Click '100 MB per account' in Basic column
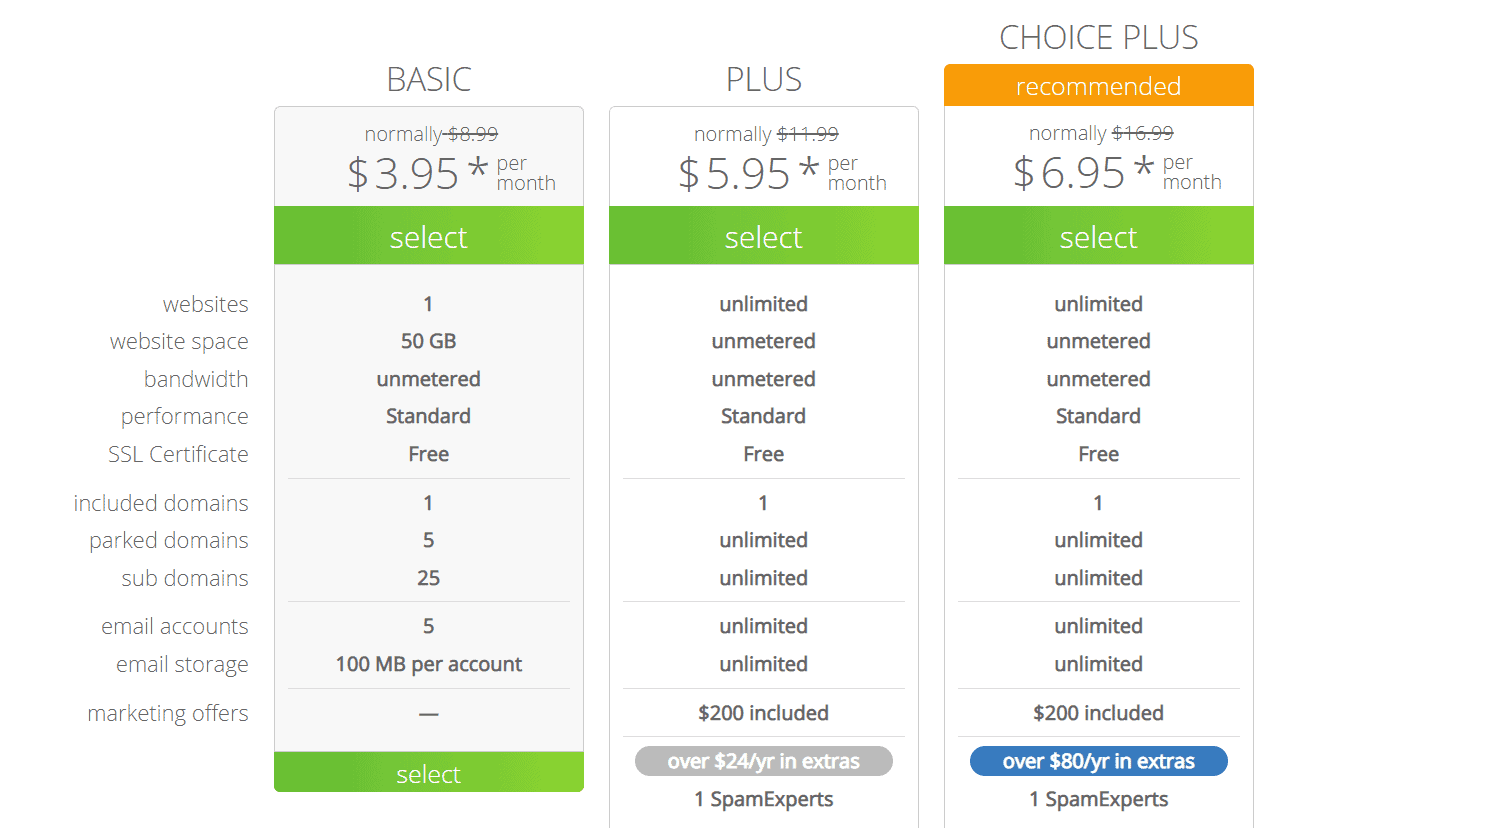Viewport: 1512px width, 828px height. [429, 664]
